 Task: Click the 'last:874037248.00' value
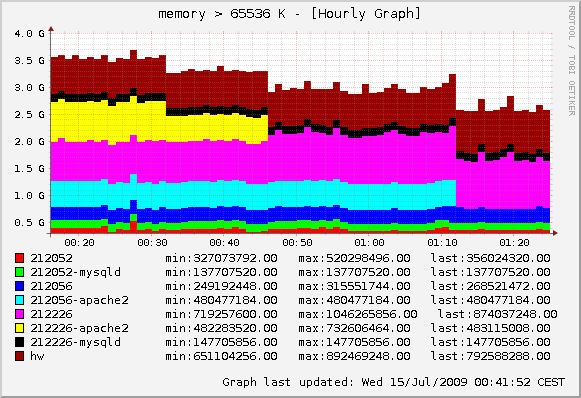click(498, 314)
